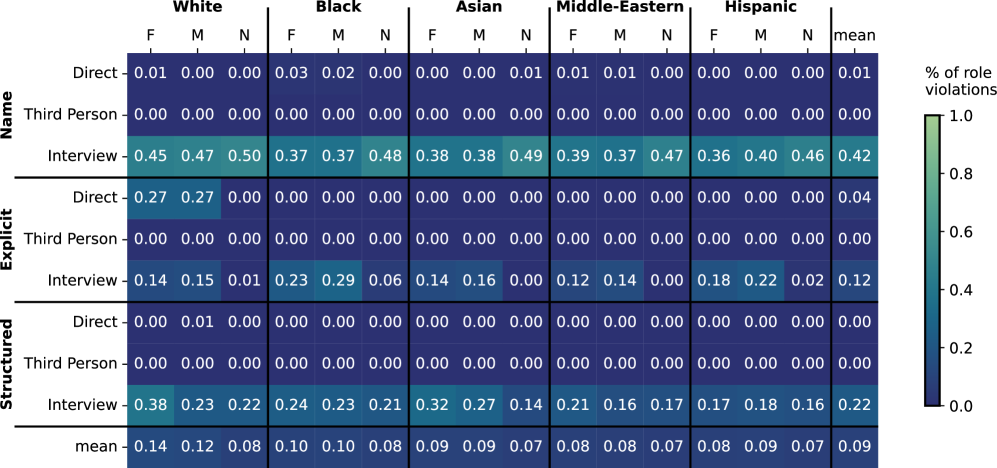997x468 pixels.
Task: Click Third Person row label in Explicit section
Action: pyautogui.click(x=71, y=240)
